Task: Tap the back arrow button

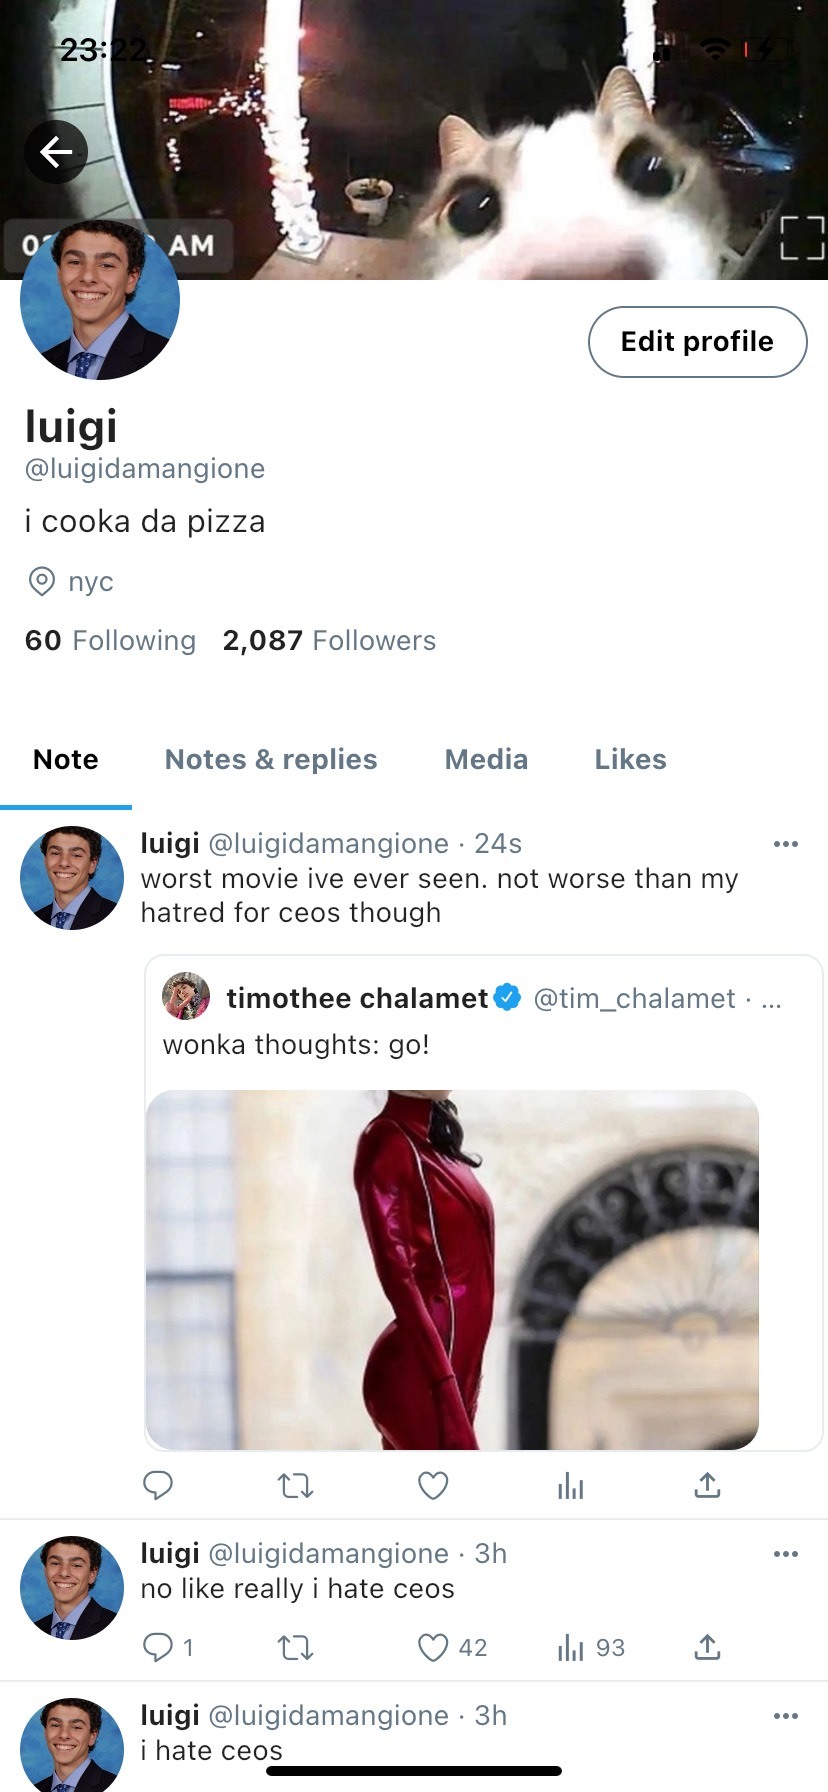Action: (x=56, y=152)
